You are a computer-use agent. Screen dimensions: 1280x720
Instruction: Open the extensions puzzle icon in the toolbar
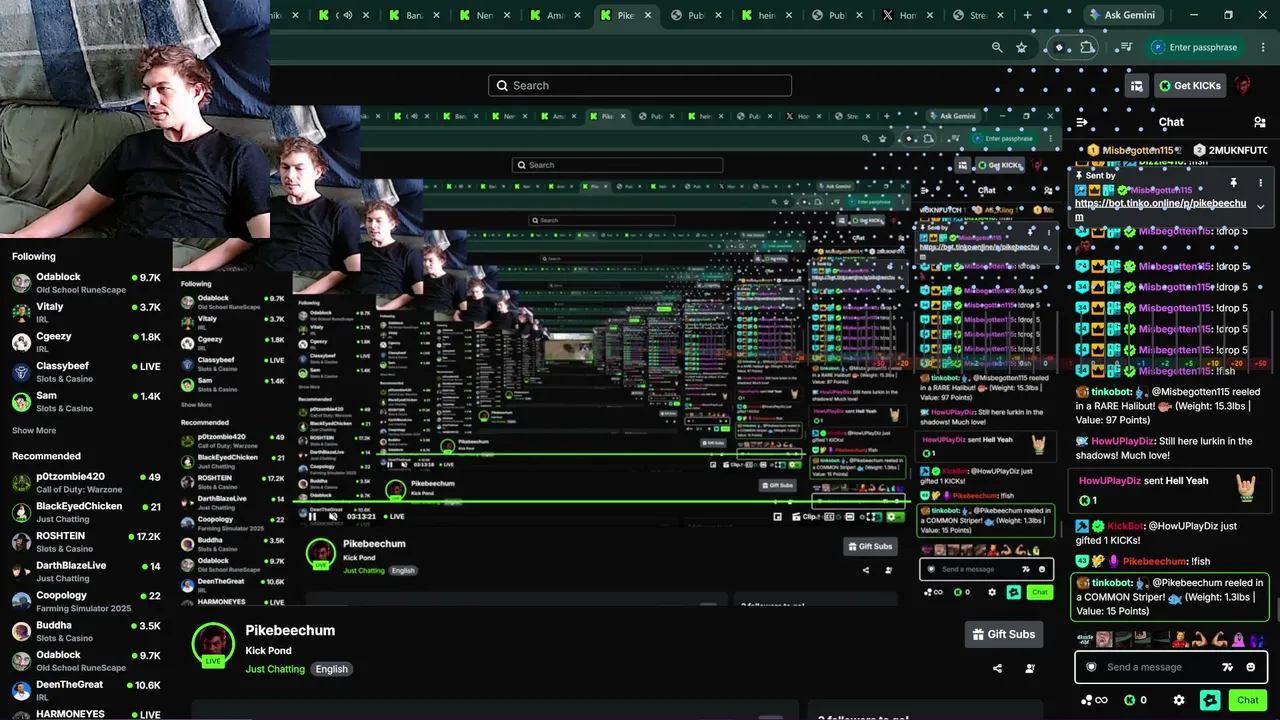(x=1087, y=47)
